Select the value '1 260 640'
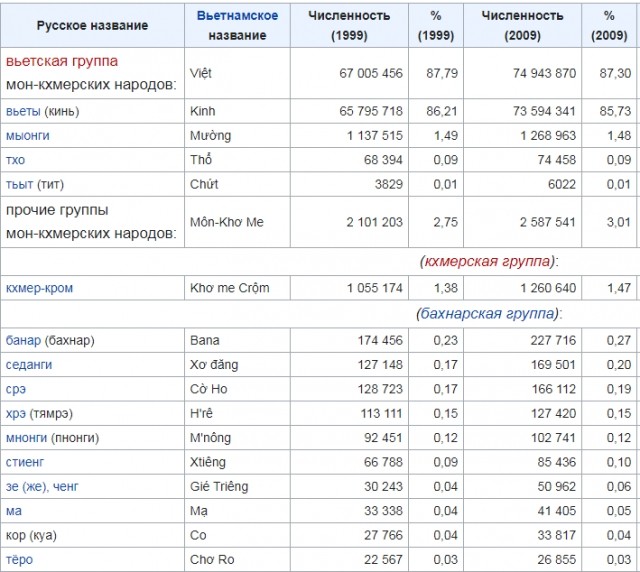The height and width of the screenshot is (572, 640). [x=548, y=288]
